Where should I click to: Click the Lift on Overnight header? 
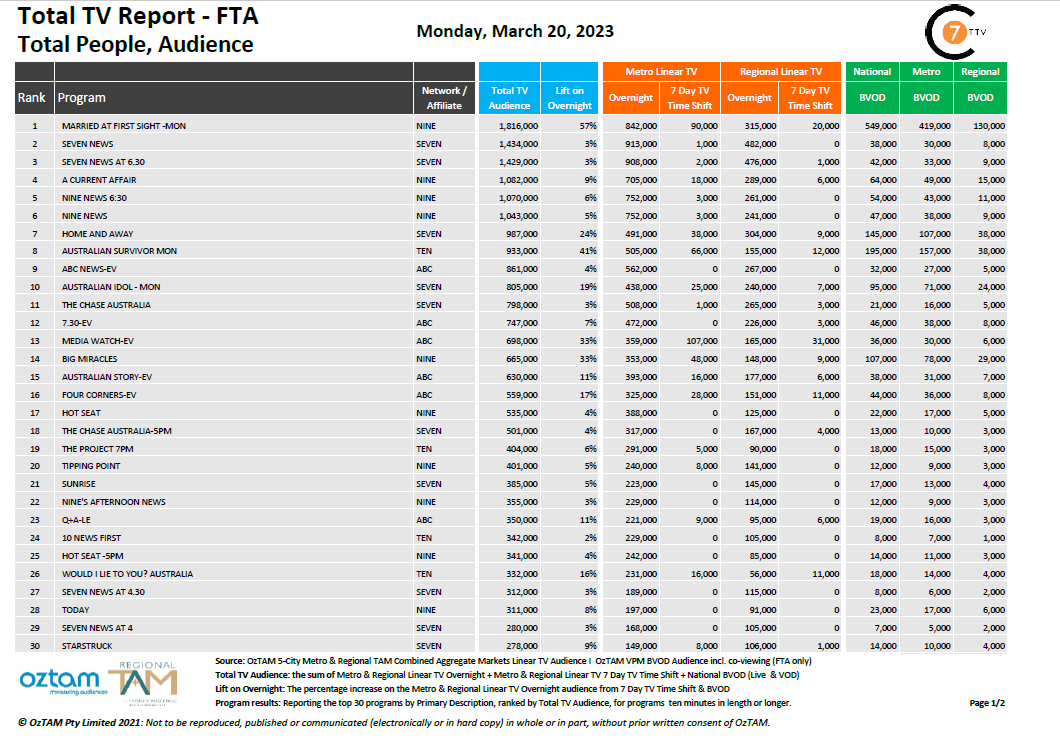571,97
